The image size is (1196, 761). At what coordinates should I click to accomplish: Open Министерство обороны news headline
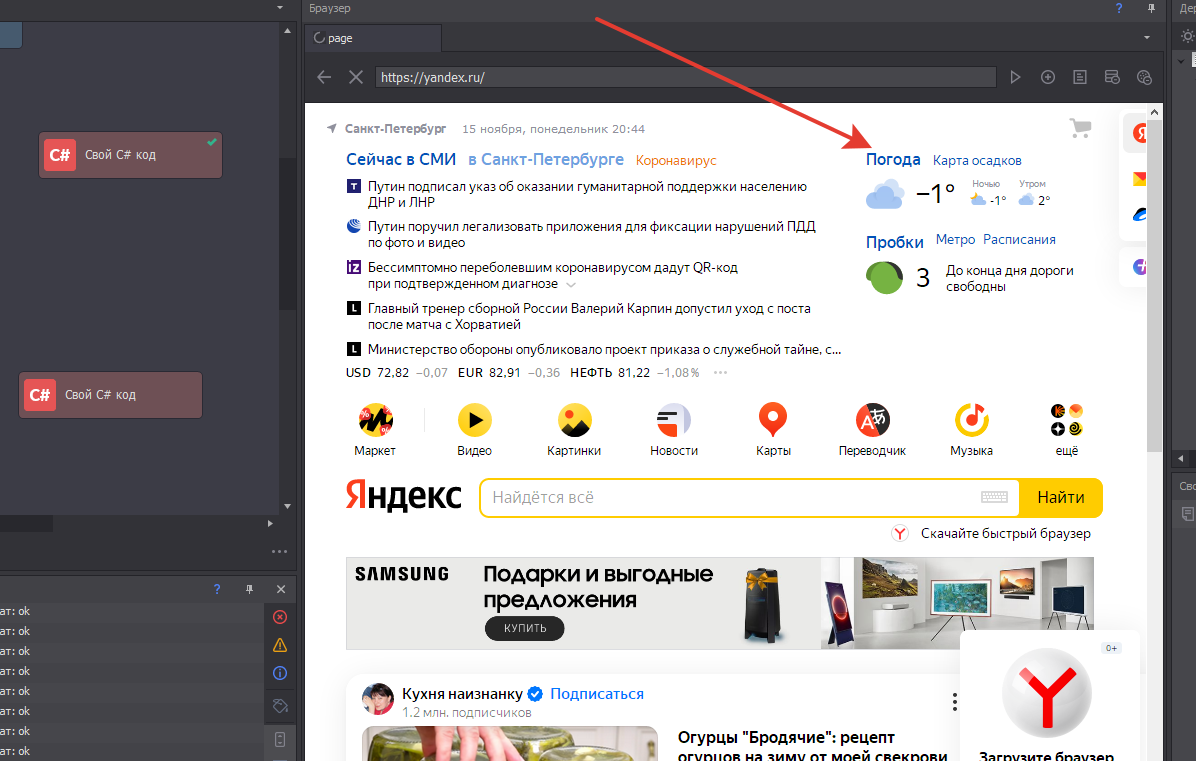[x=604, y=349]
